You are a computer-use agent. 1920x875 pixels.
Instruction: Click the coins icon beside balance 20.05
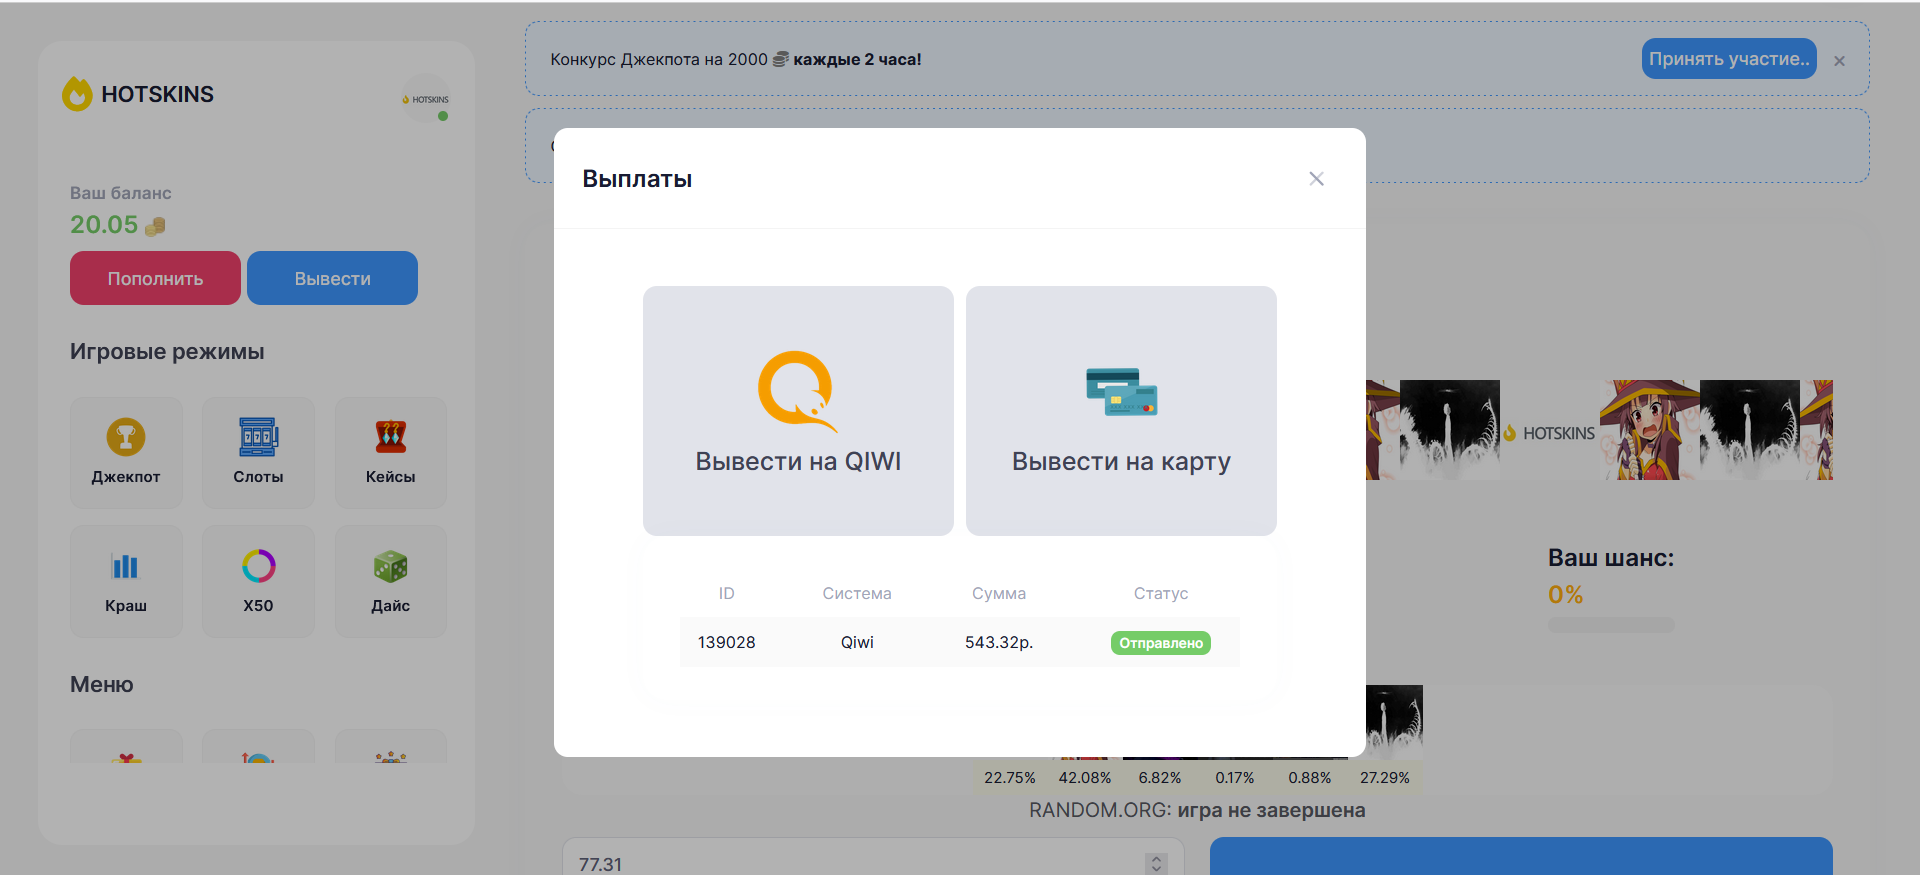pyautogui.click(x=155, y=226)
